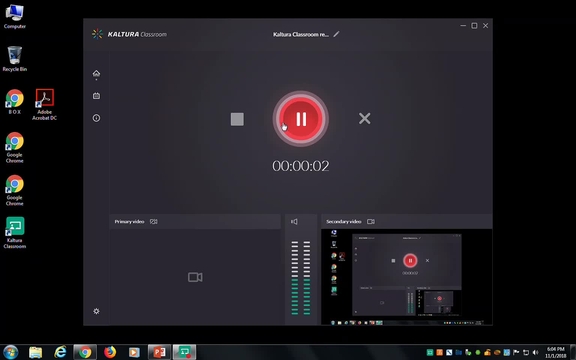Toggle the Secondary video camera source
This screenshot has width=576, height=360.
tap(371, 222)
